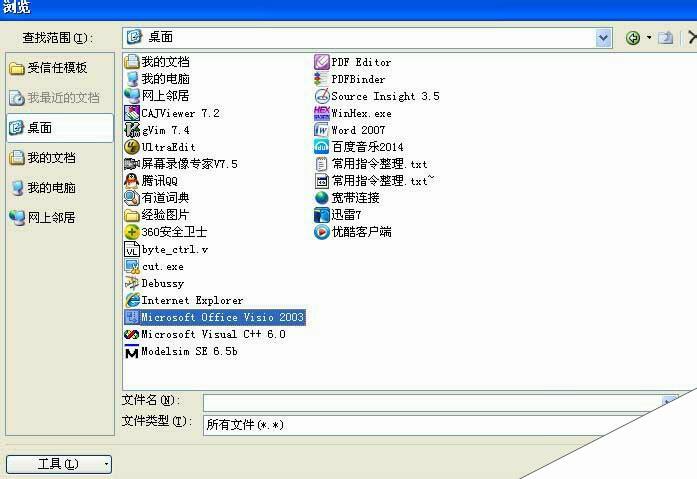The height and width of the screenshot is (479, 697).
Task: Open the 我的文档 icon in file list
Action: click(x=132, y=62)
